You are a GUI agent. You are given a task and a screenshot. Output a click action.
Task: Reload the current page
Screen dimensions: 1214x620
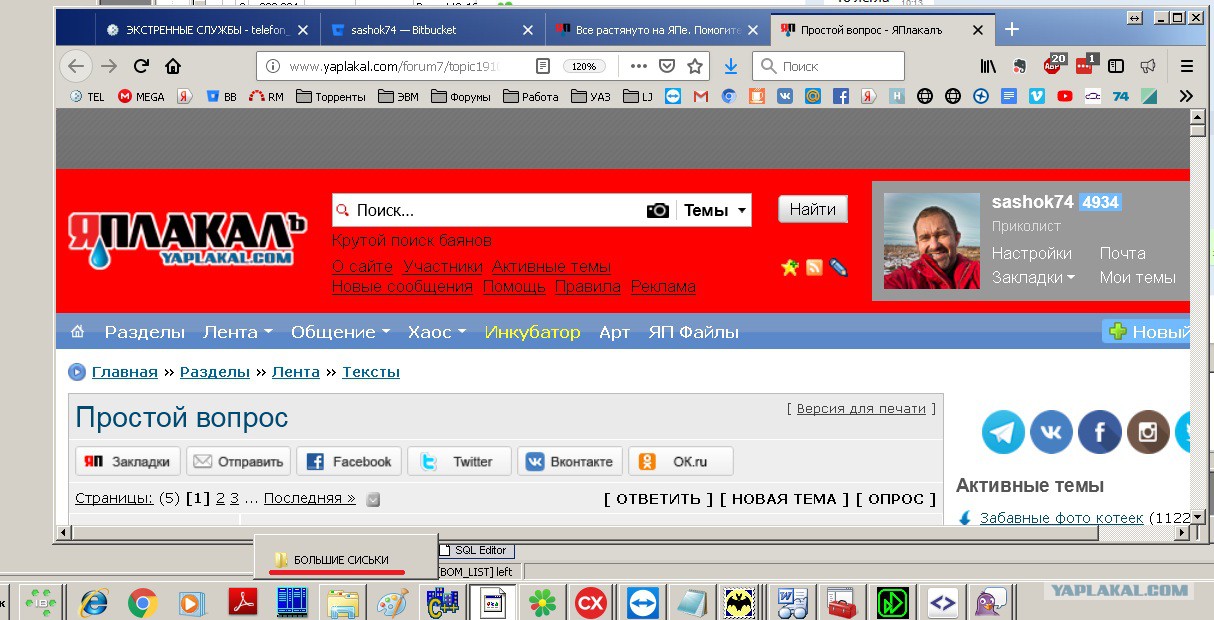141,66
